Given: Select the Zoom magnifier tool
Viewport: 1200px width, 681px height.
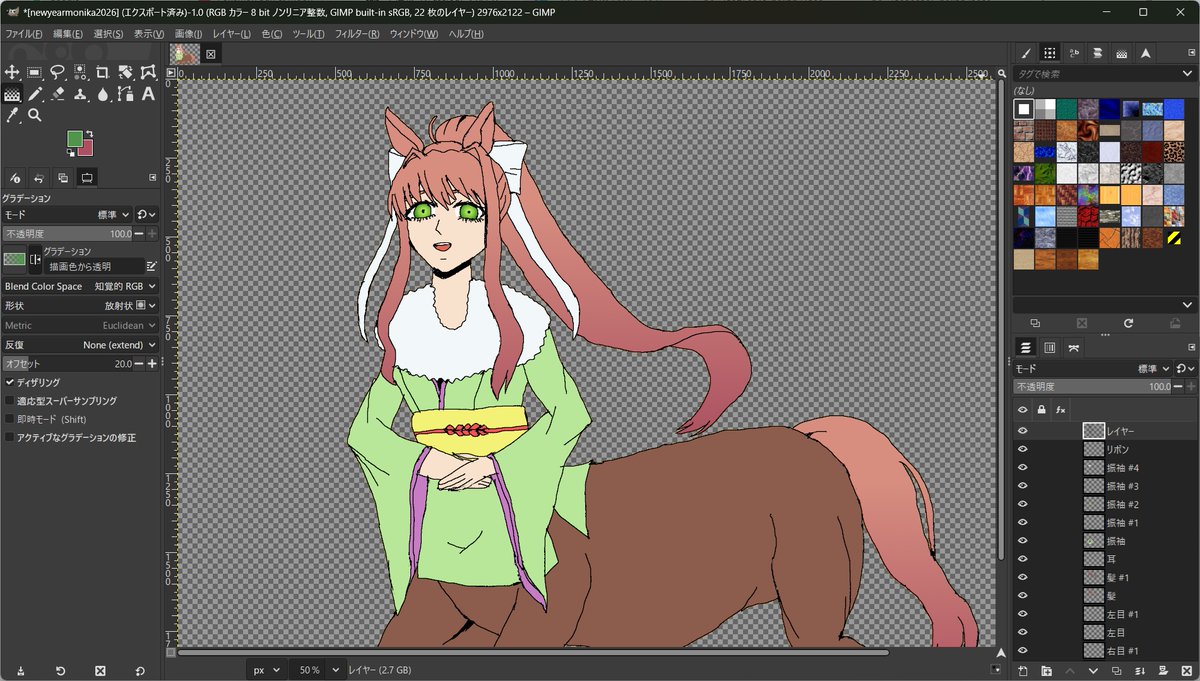Looking at the screenshot, I should [x=35, y=116].
